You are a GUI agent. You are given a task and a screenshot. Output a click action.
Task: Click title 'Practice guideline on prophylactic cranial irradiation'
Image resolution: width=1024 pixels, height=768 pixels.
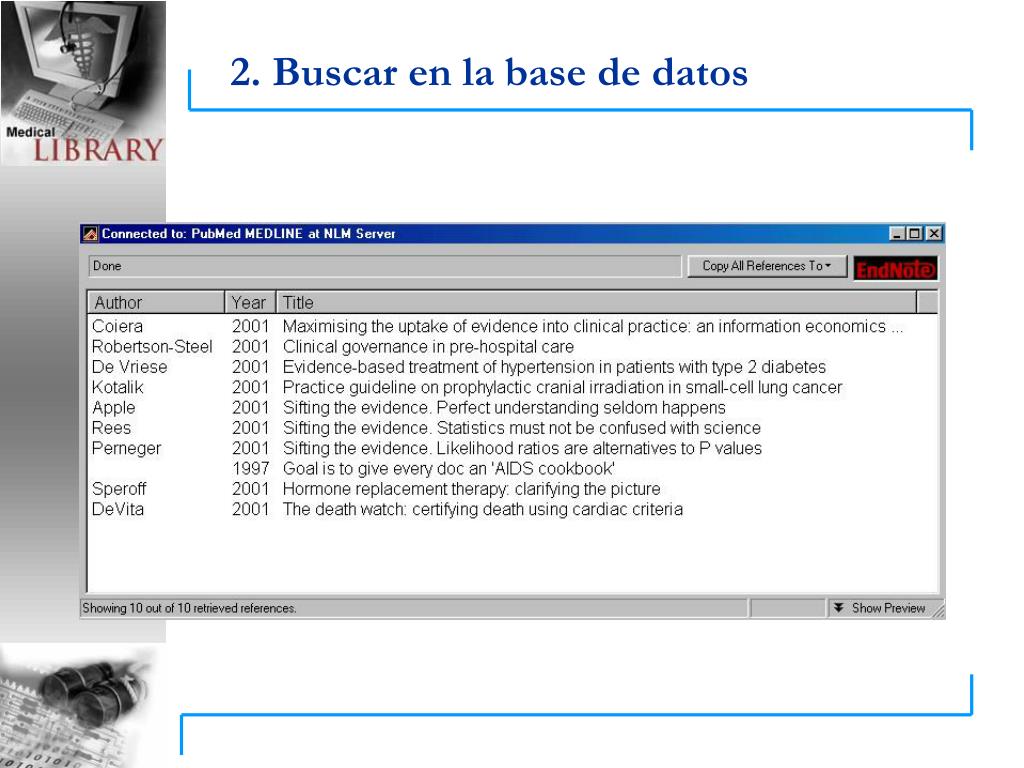tap(562, 387)
